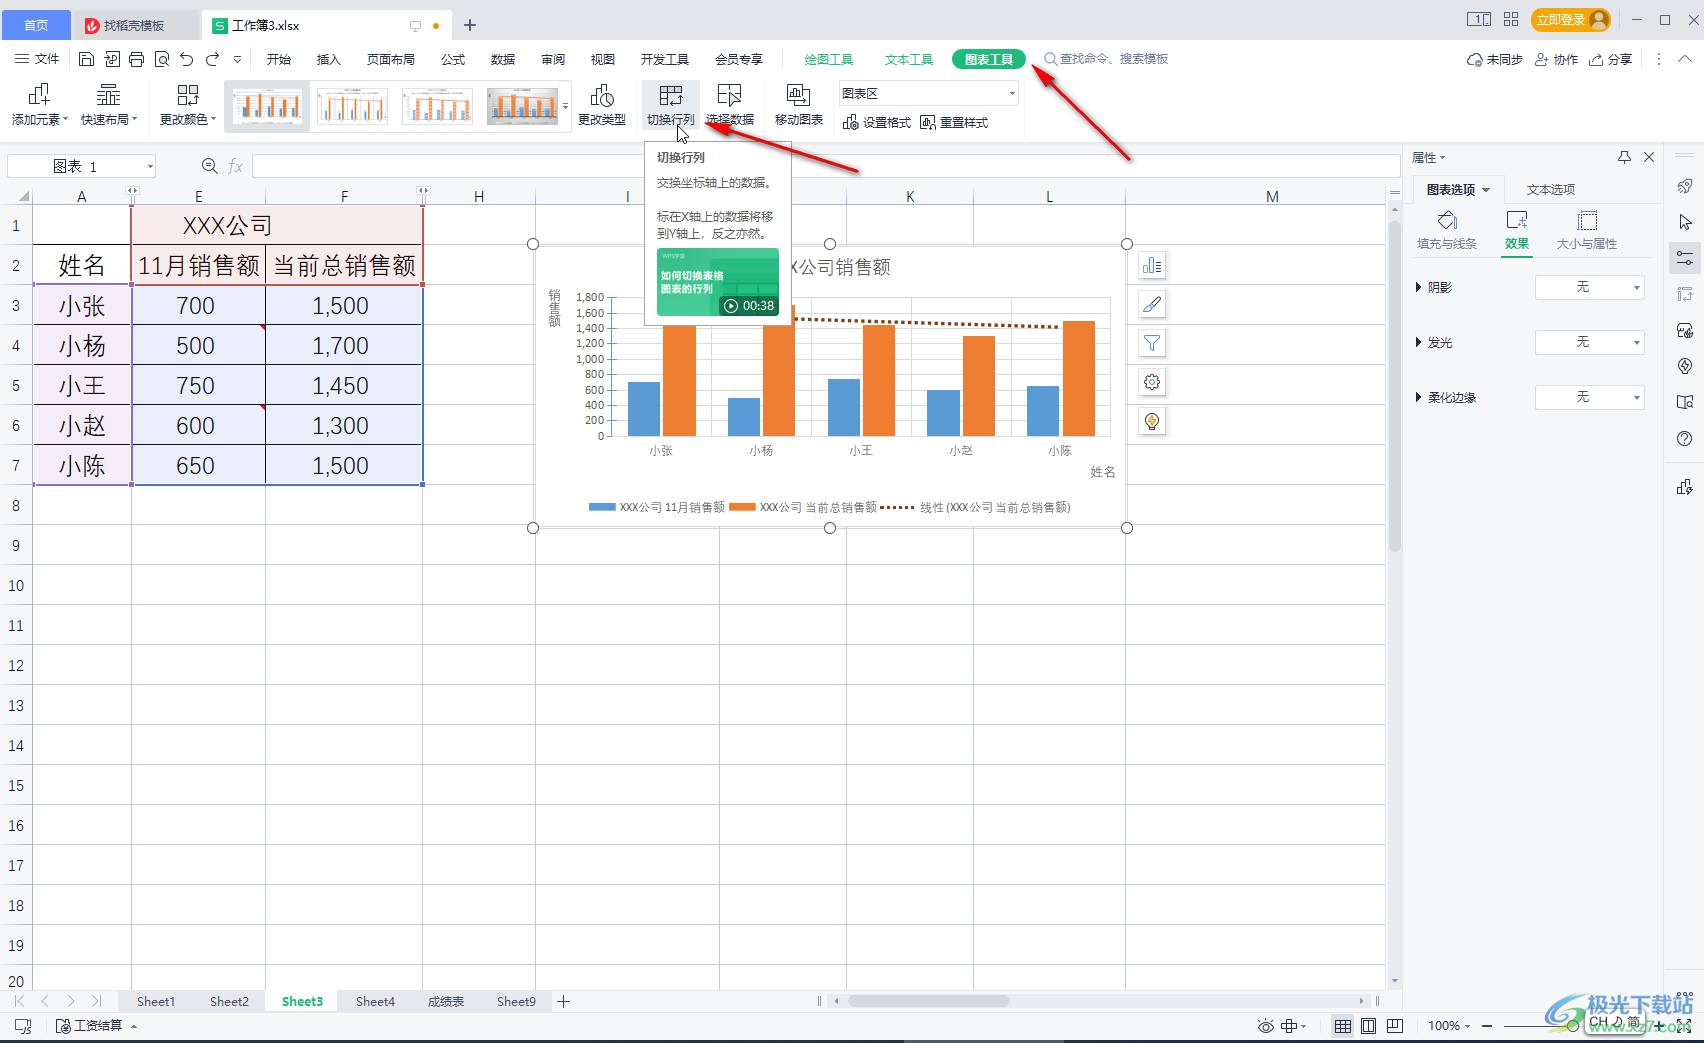
Task: Open the Start (开始) ribbon tab
Action: (x=279, y=59)
